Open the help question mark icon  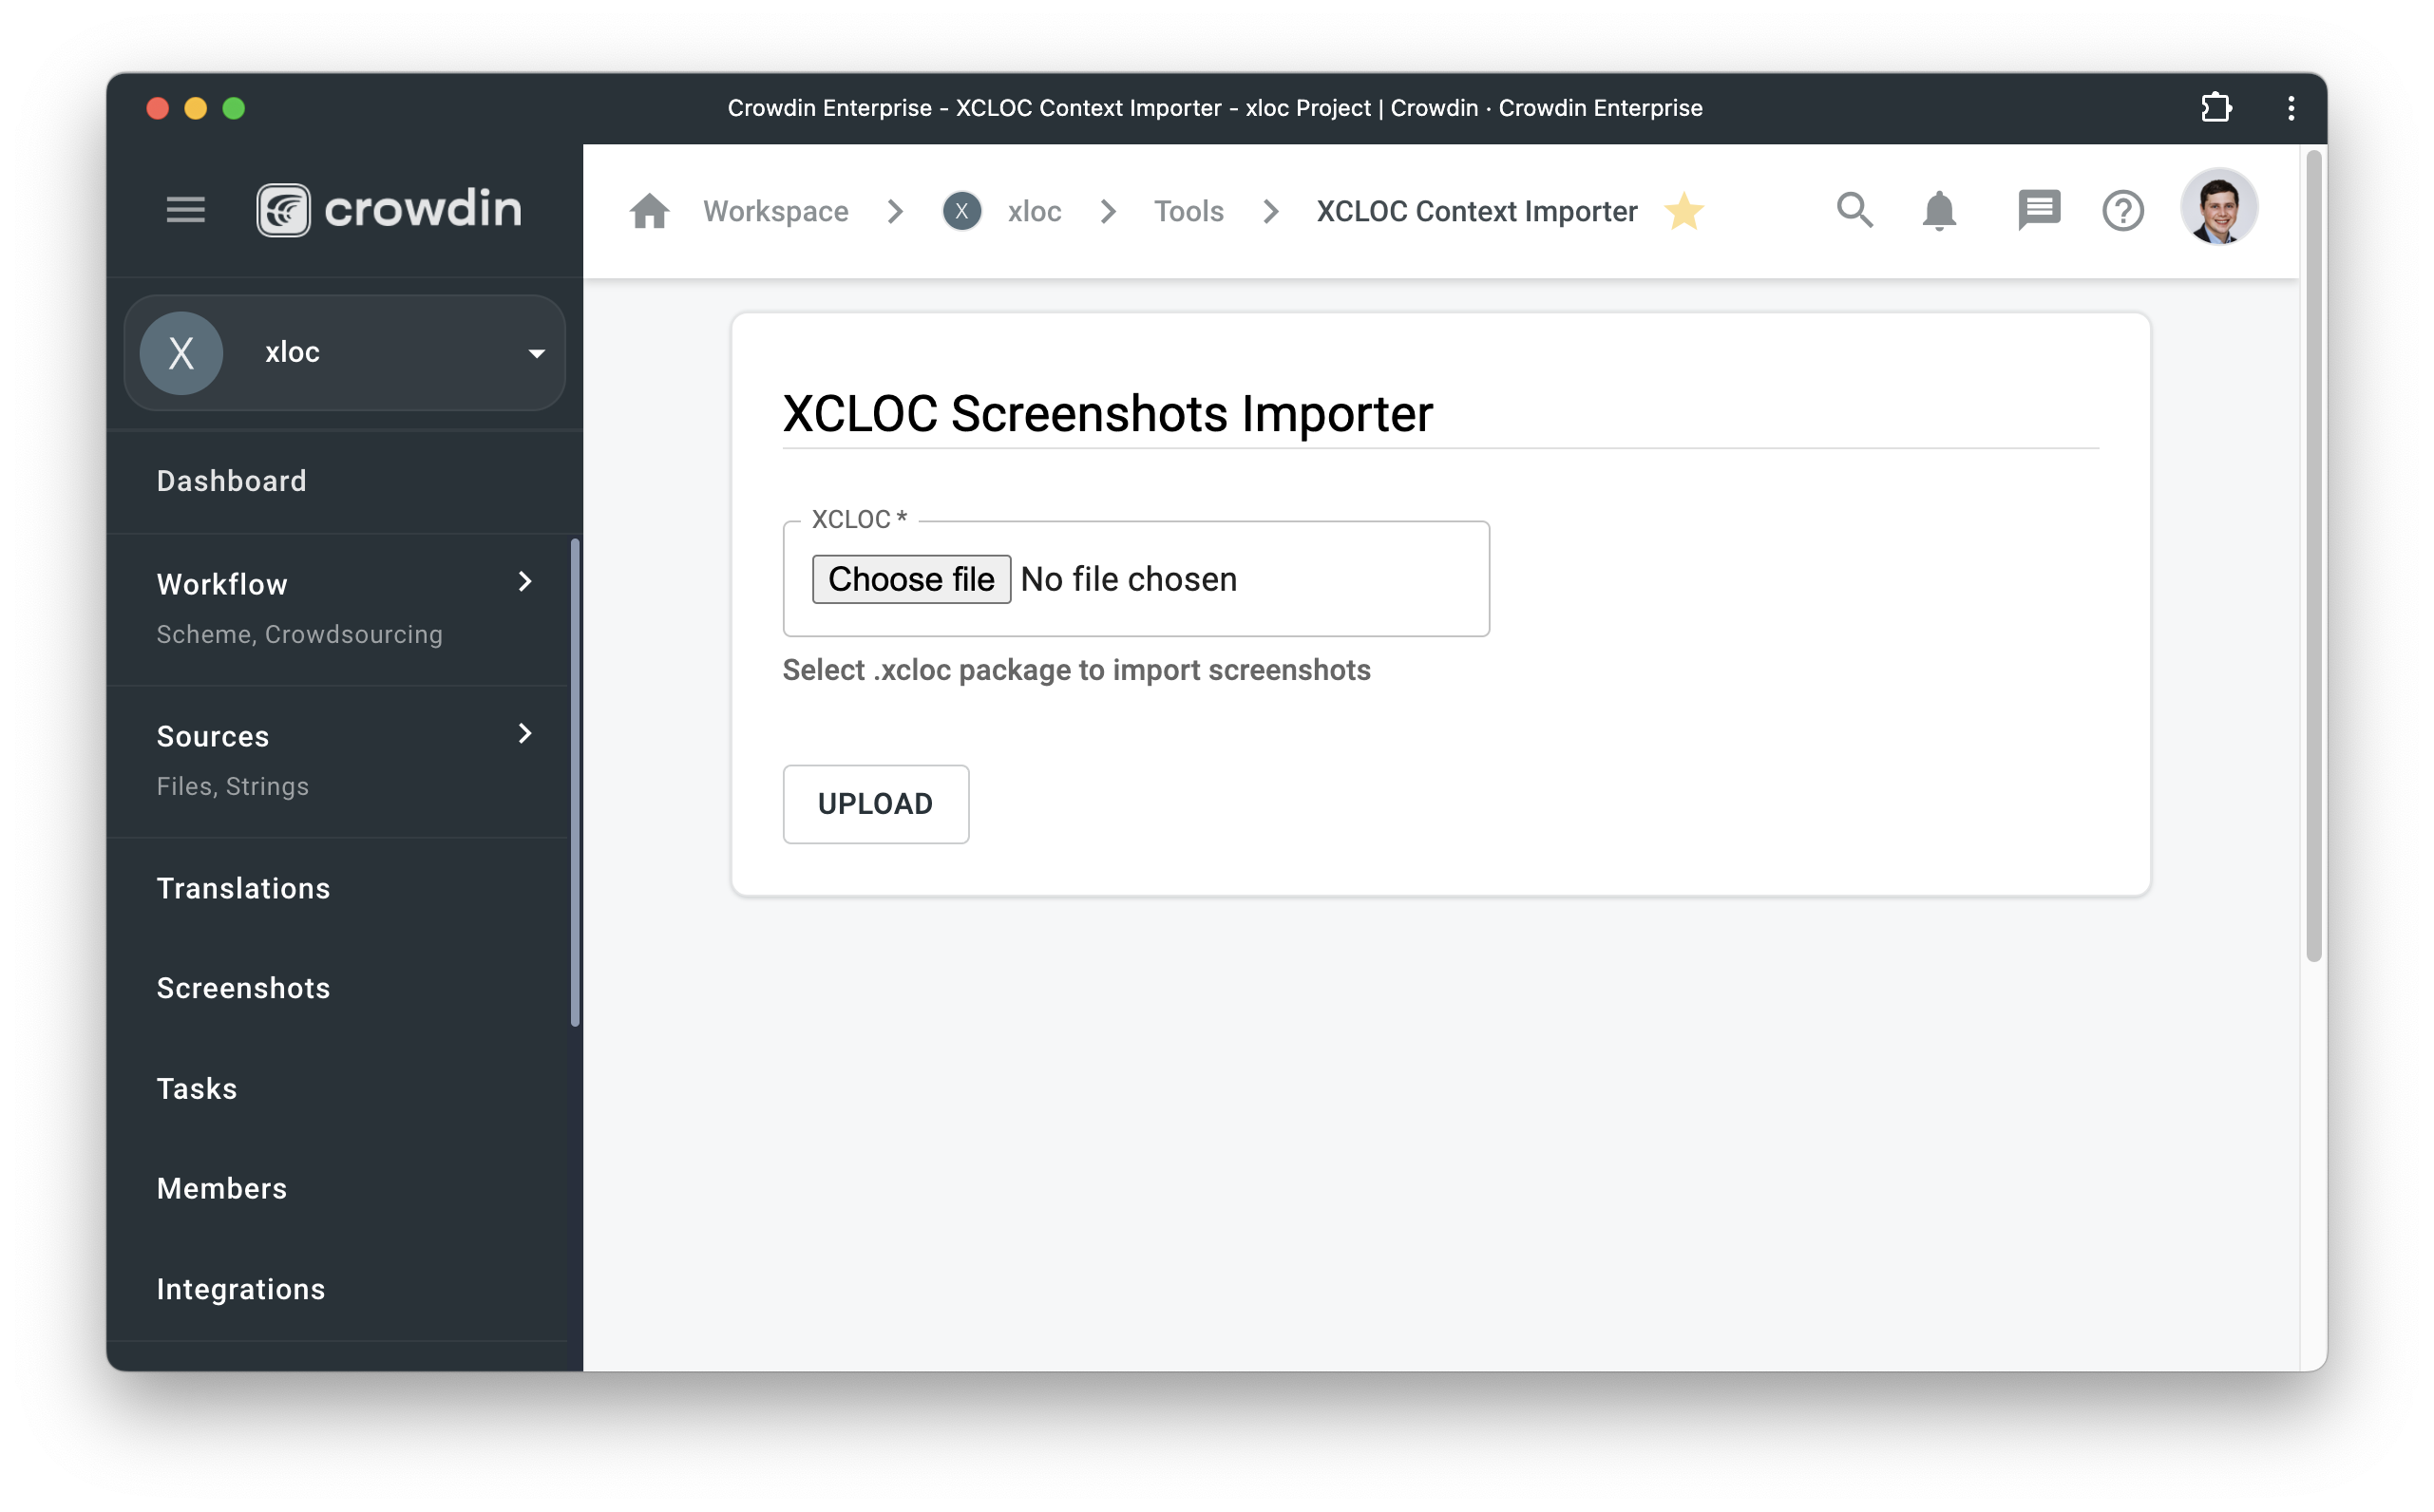(2122, 210)
